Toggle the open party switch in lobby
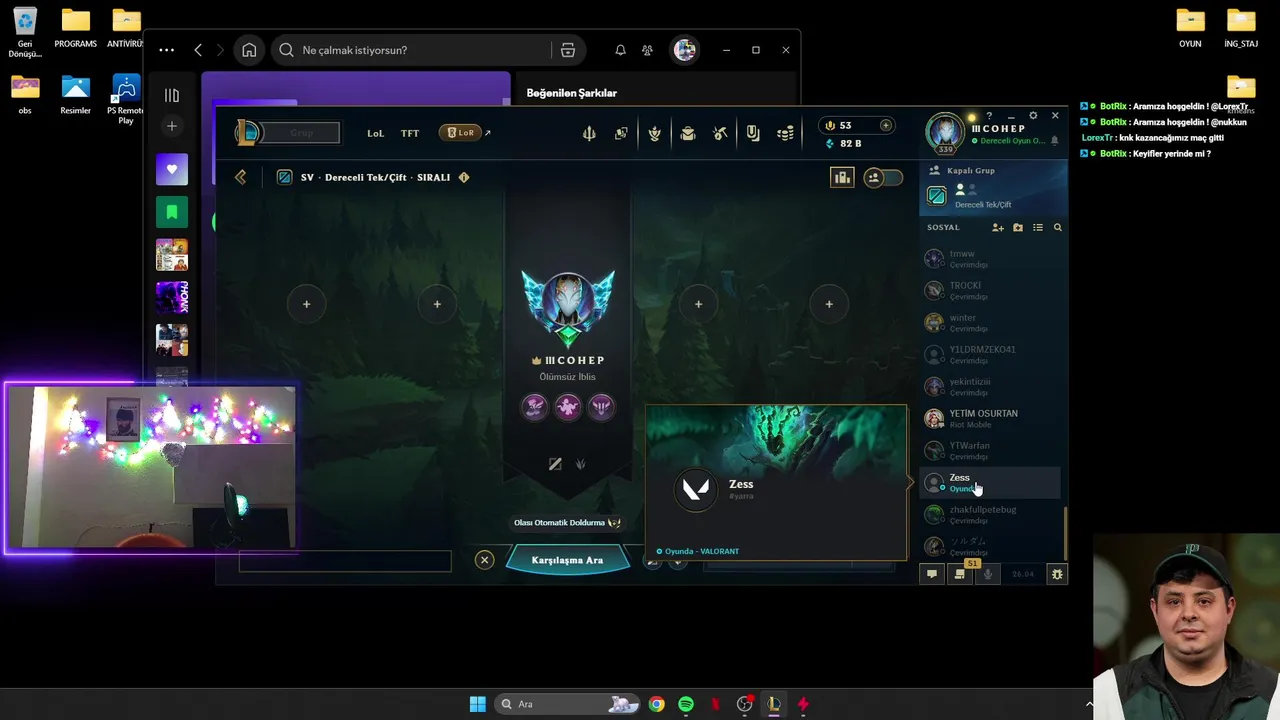Image resolution: width=1280 pixels, height=720 pixels. click(x=883, y=177)
